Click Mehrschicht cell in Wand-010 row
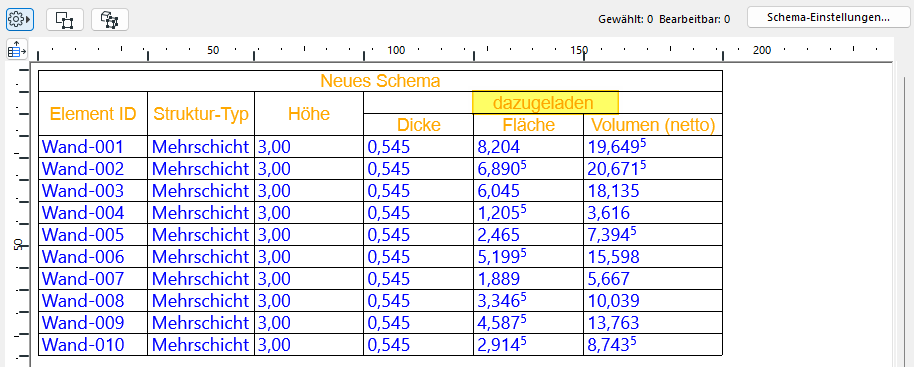 pyautogui.click(x=201, y=345)
